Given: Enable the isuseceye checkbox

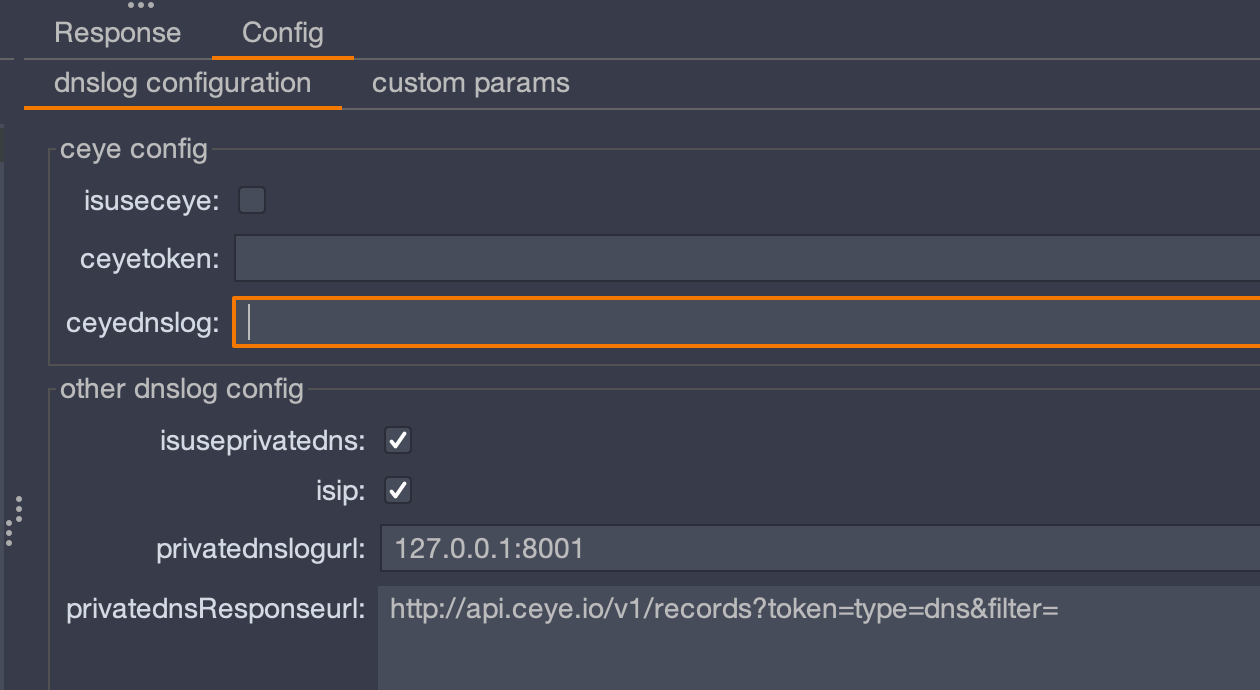Looking at the screenshot, I should (x=252, y=201).
